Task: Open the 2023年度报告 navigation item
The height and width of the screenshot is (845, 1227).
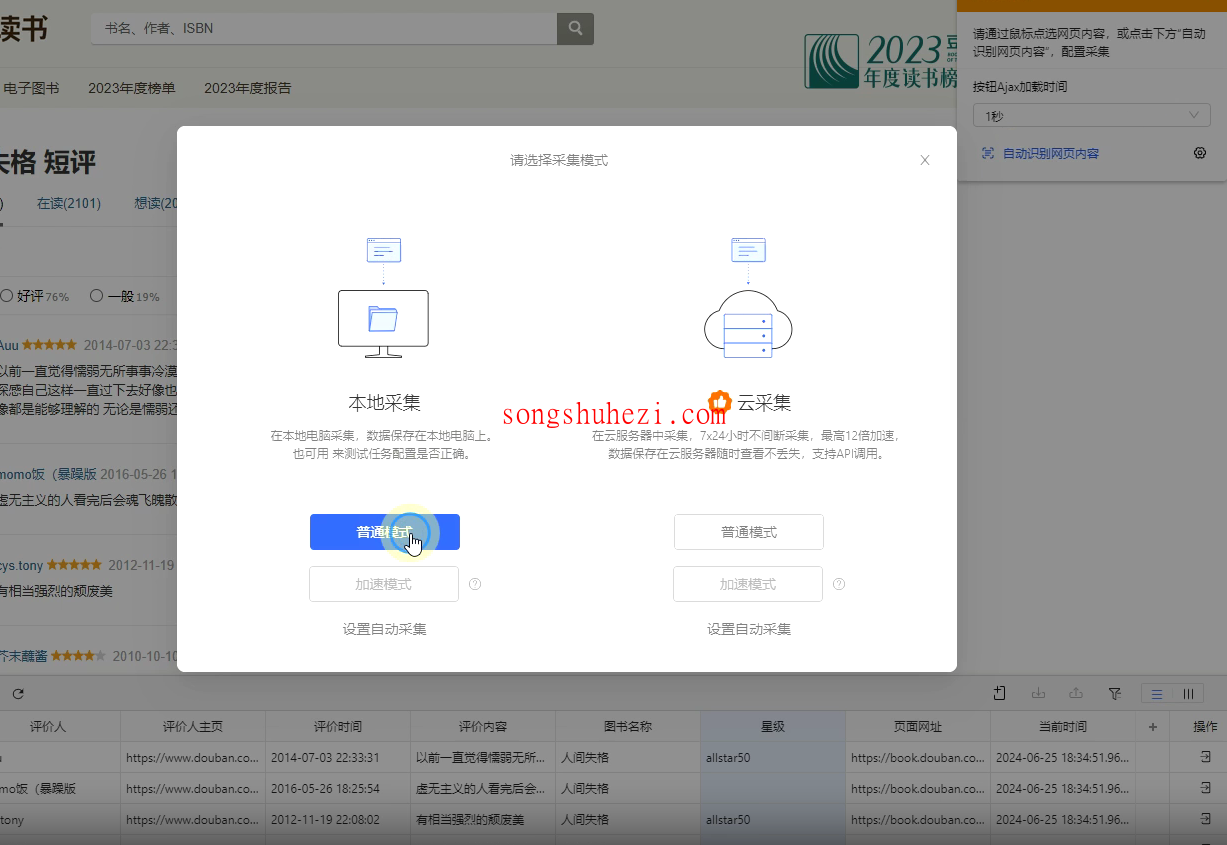Action: (x=248, y=88)
